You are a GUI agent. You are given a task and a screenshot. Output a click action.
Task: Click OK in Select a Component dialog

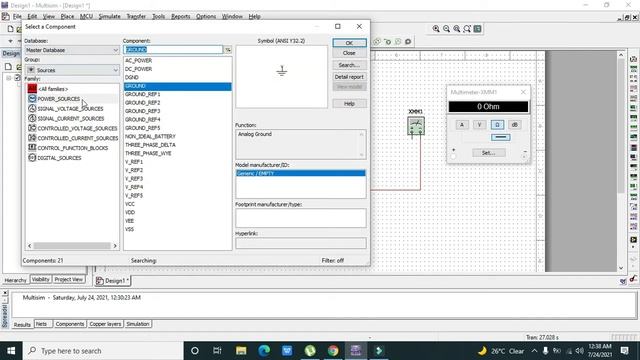349,43
